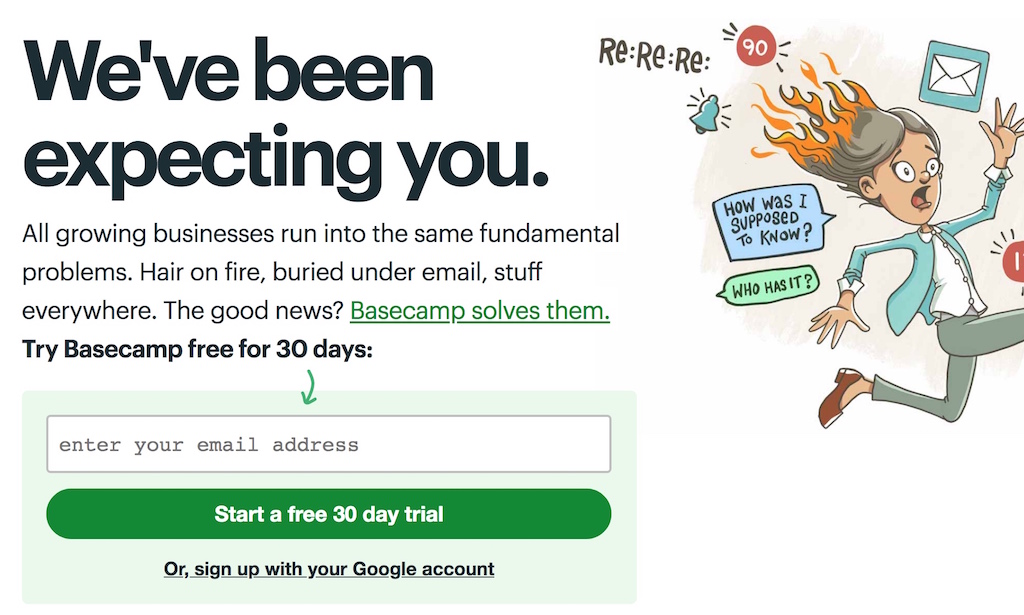1024x615 pixels.
Task: Click the red 90 notification badge
Action: [756, 46]
